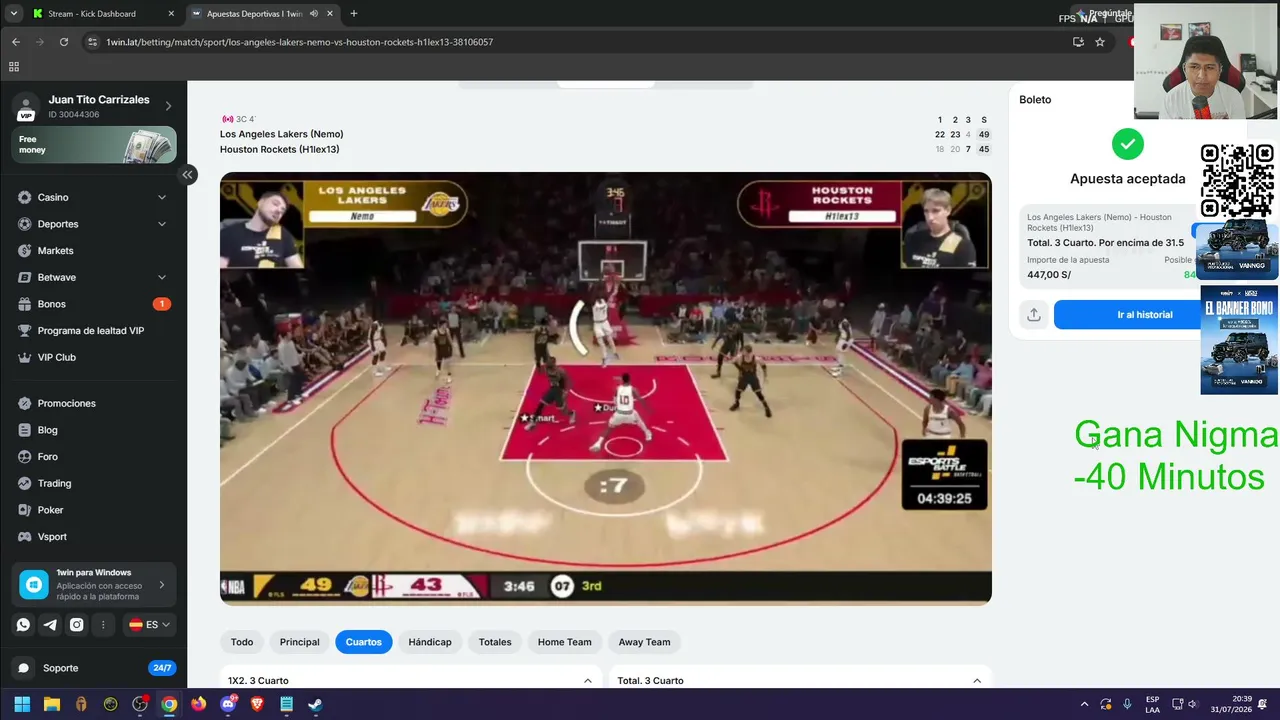Open the Vsport controller icon

tap(25, 537)
